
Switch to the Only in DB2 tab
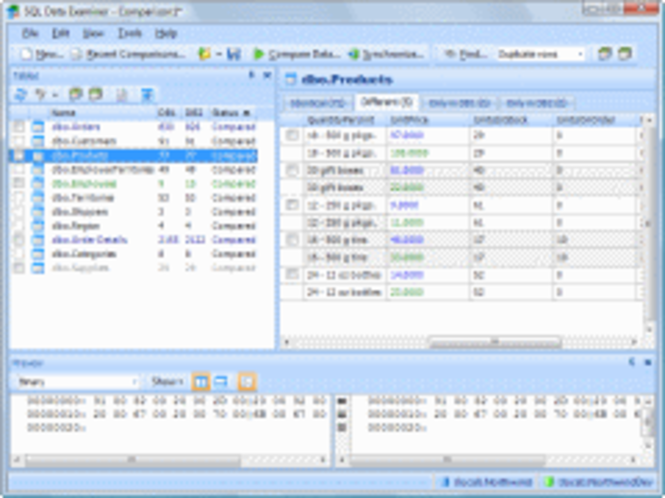point(536,103)
